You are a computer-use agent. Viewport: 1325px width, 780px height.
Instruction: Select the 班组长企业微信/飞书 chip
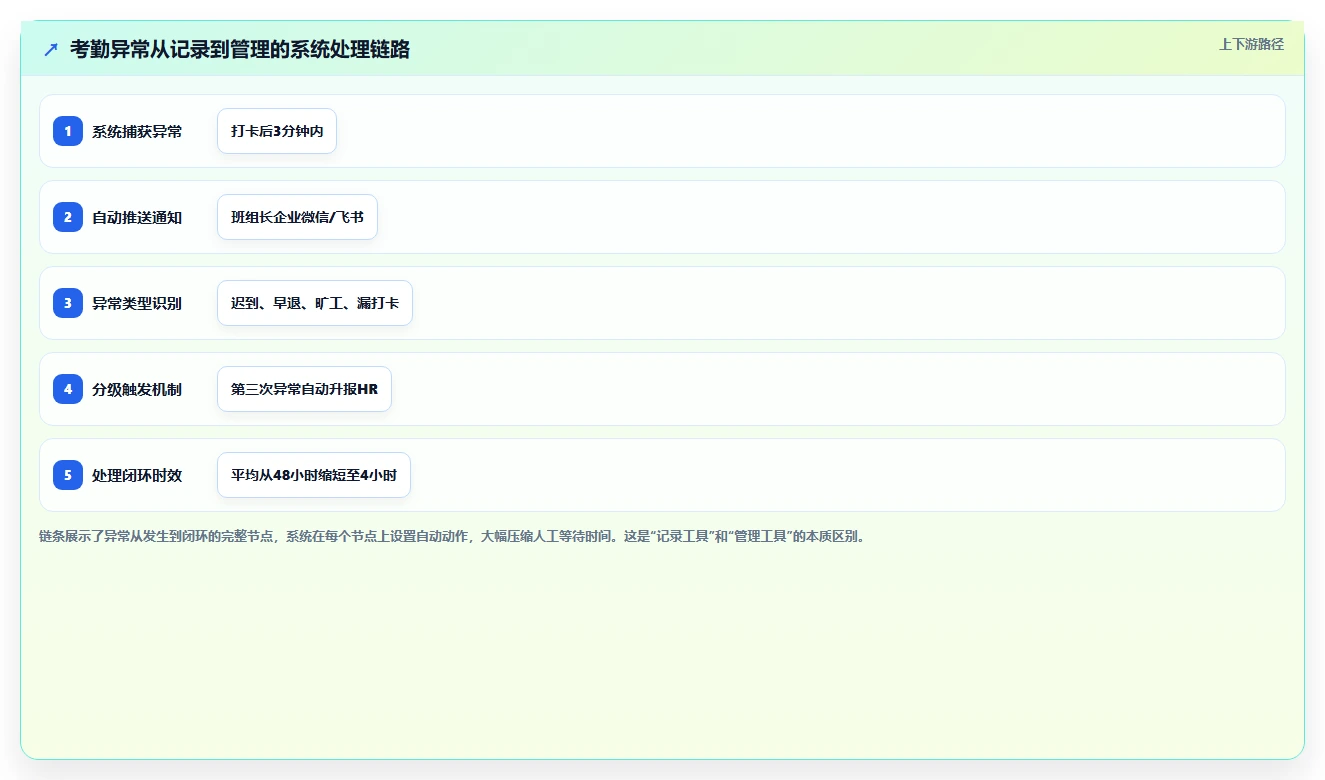tap(297, 217)
